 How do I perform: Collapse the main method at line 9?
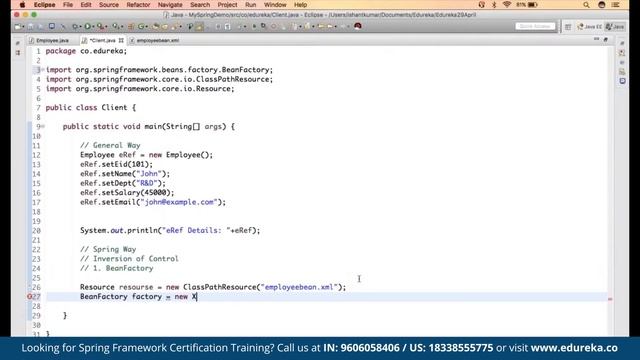(x=43, y=127)
